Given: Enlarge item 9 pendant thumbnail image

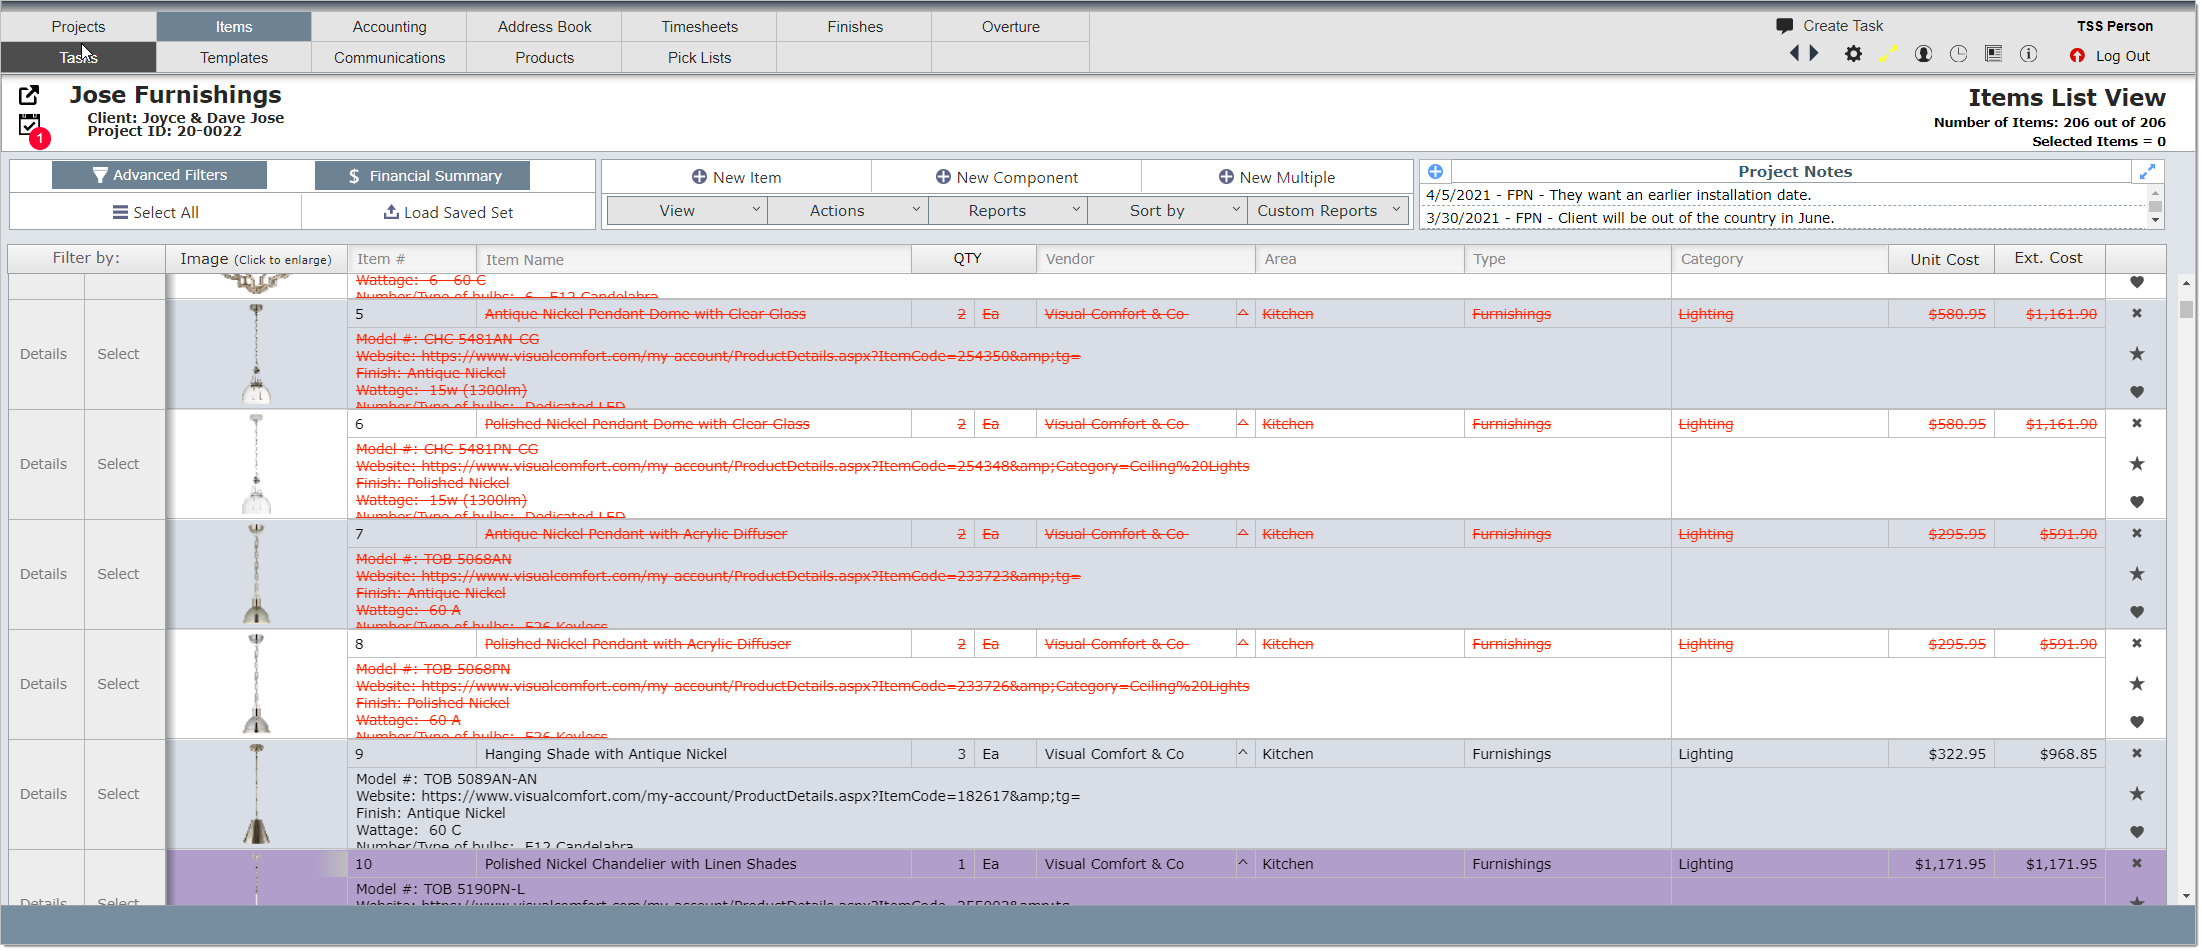Looking at the screenshot, I should coord(256,794).
